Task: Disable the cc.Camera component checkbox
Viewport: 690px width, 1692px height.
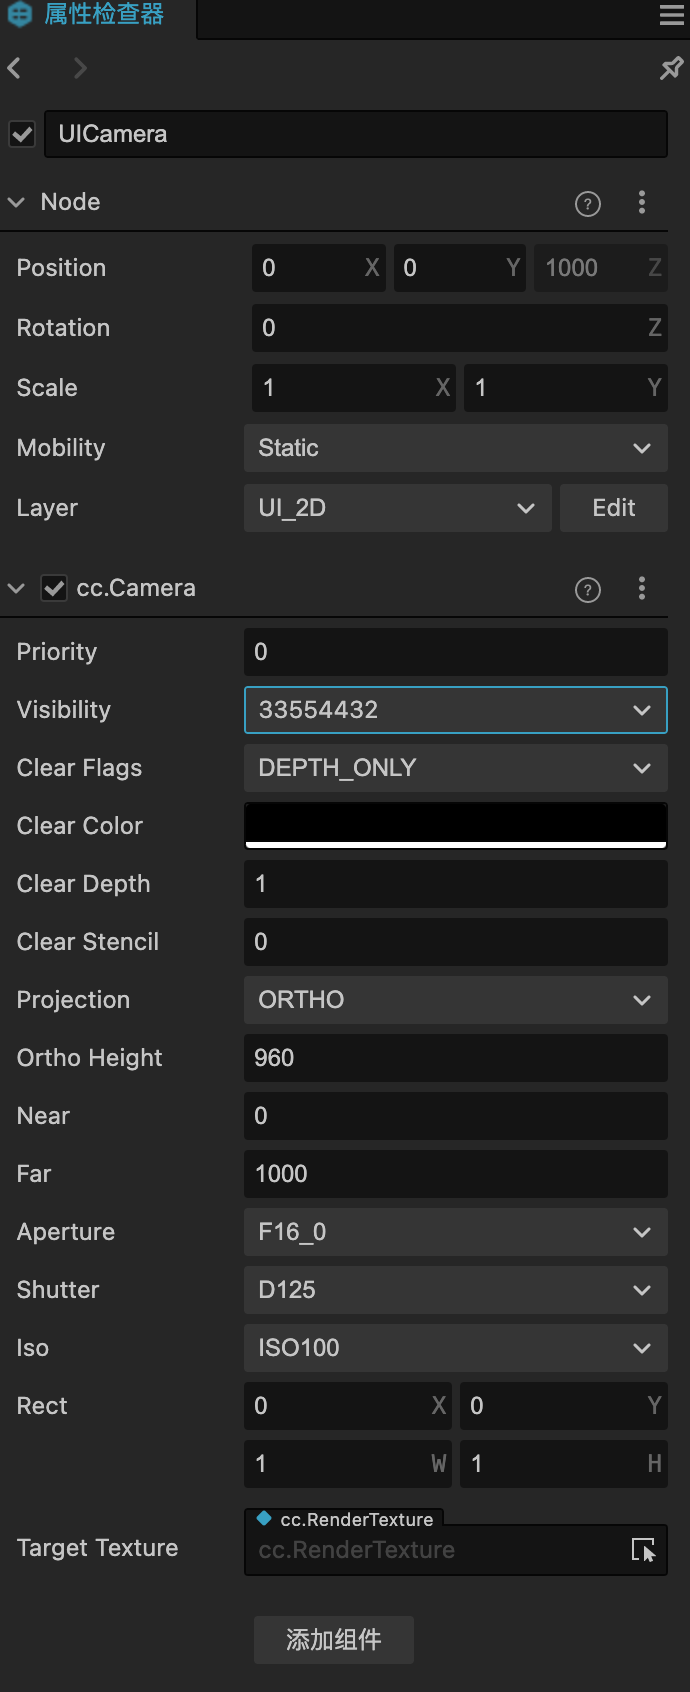Action: 54,588
